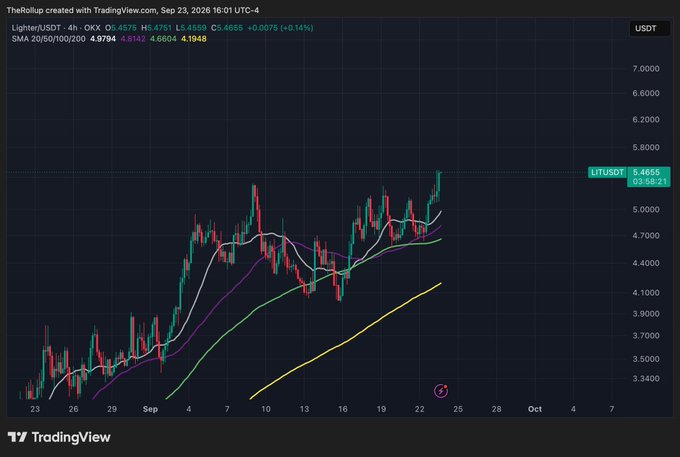Click the 23 date label on time axis
The image size is (680, 457).
coord(35,409)
